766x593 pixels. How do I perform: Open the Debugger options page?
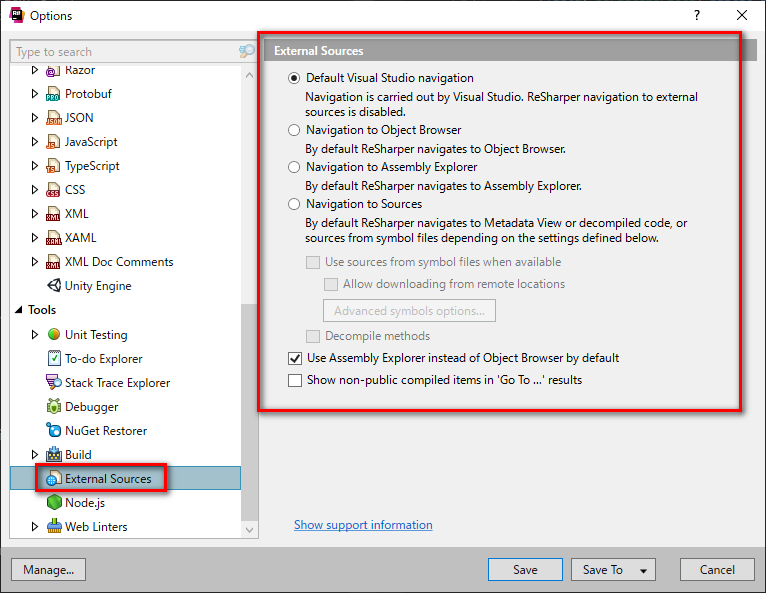pos(91,406)
